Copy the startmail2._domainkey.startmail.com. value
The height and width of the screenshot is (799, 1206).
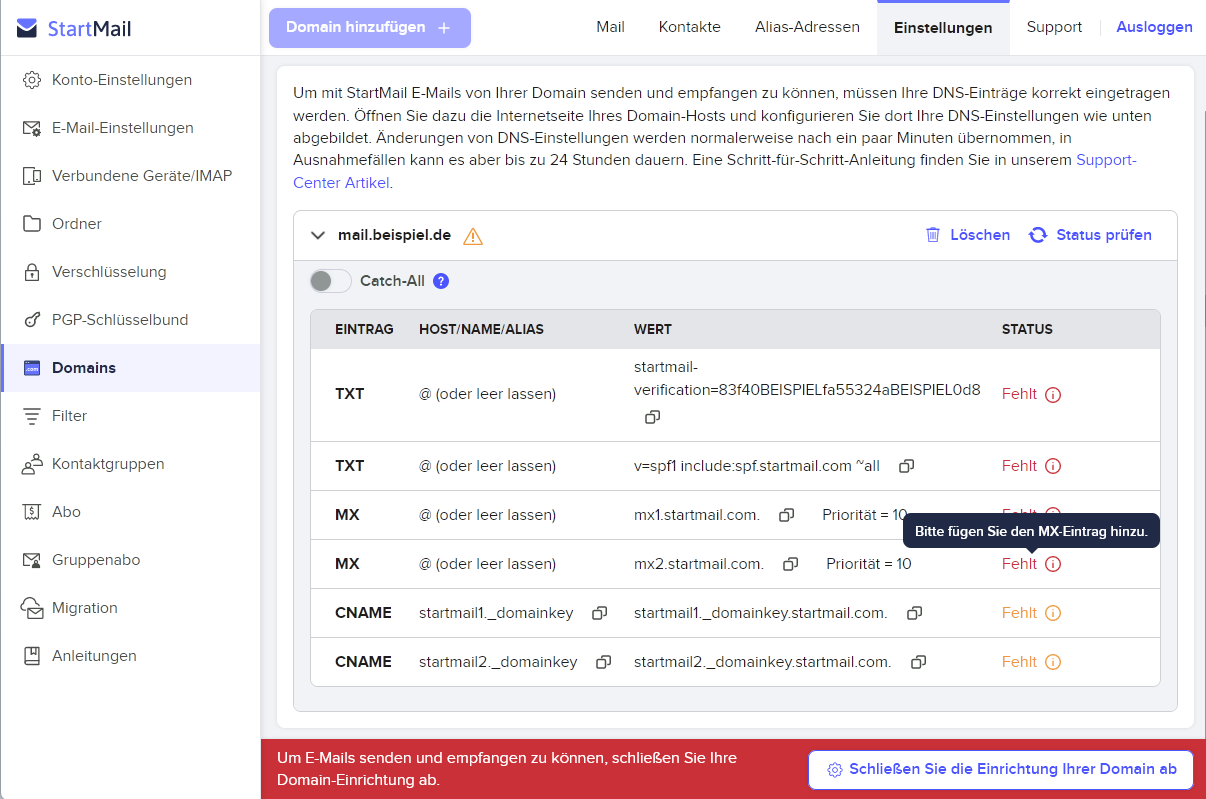[918, 662]
